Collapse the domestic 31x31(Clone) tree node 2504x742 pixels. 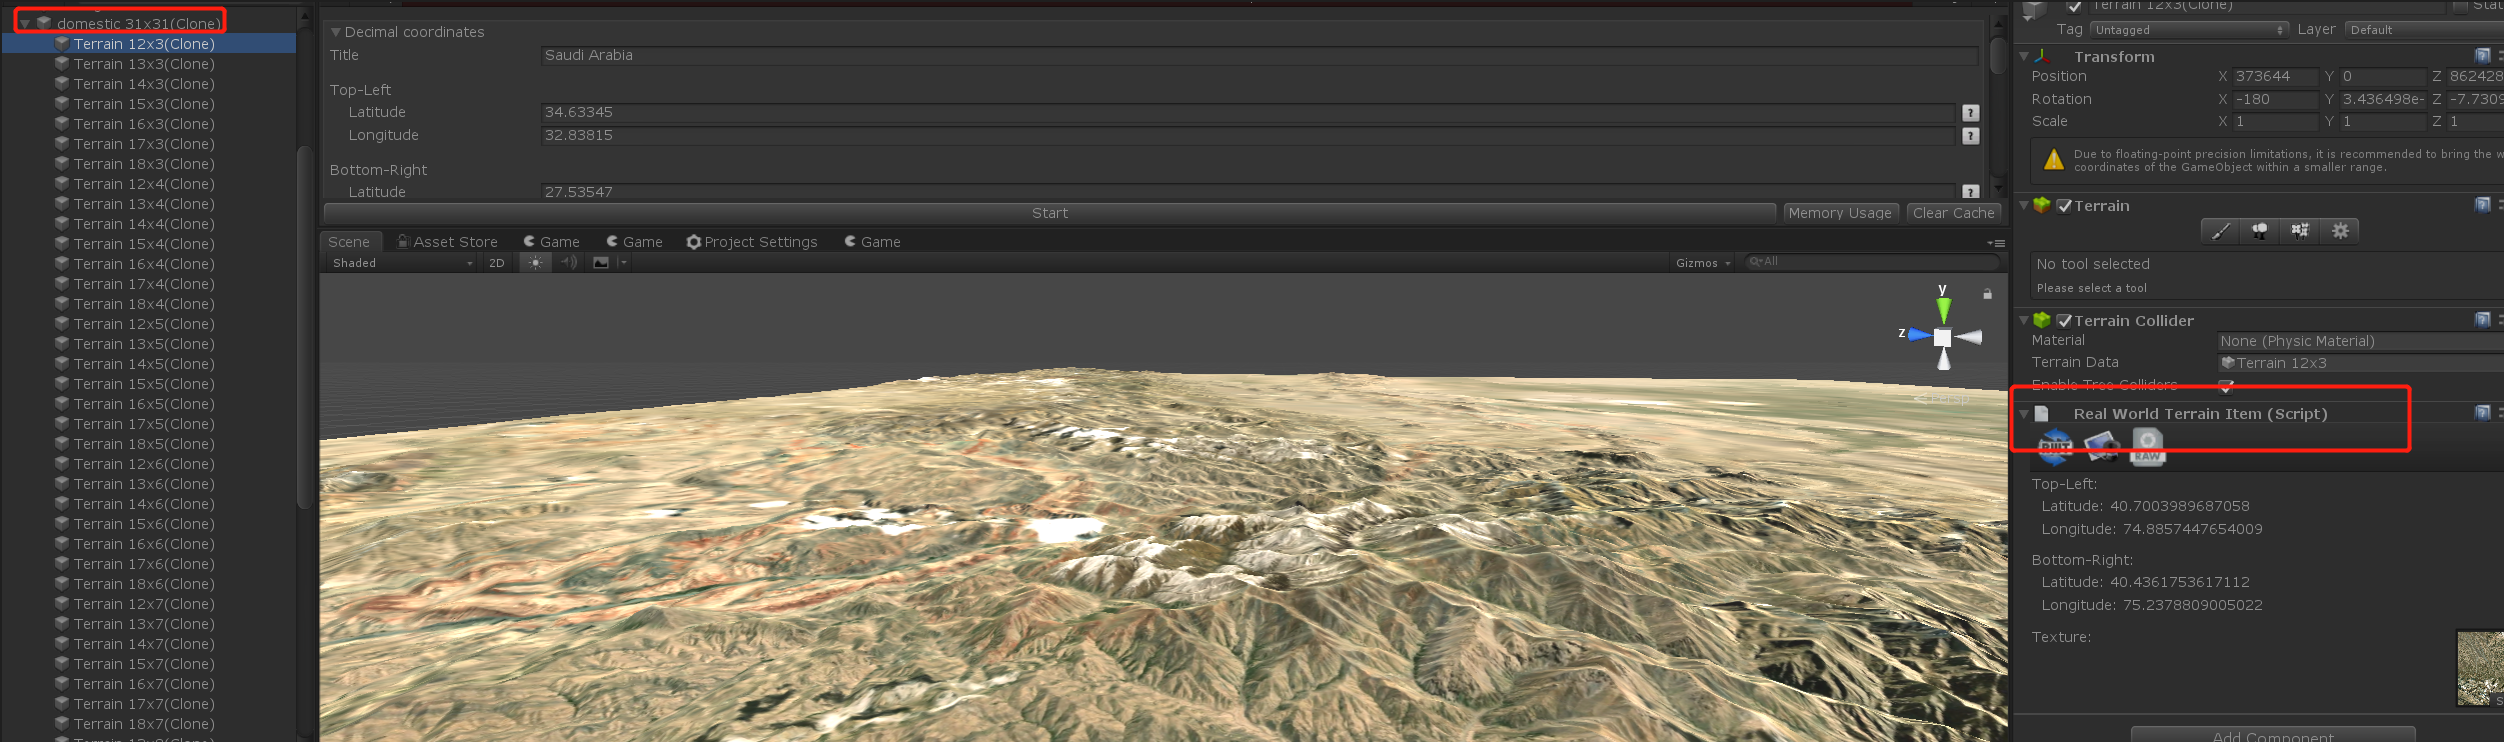pos(25,24)
